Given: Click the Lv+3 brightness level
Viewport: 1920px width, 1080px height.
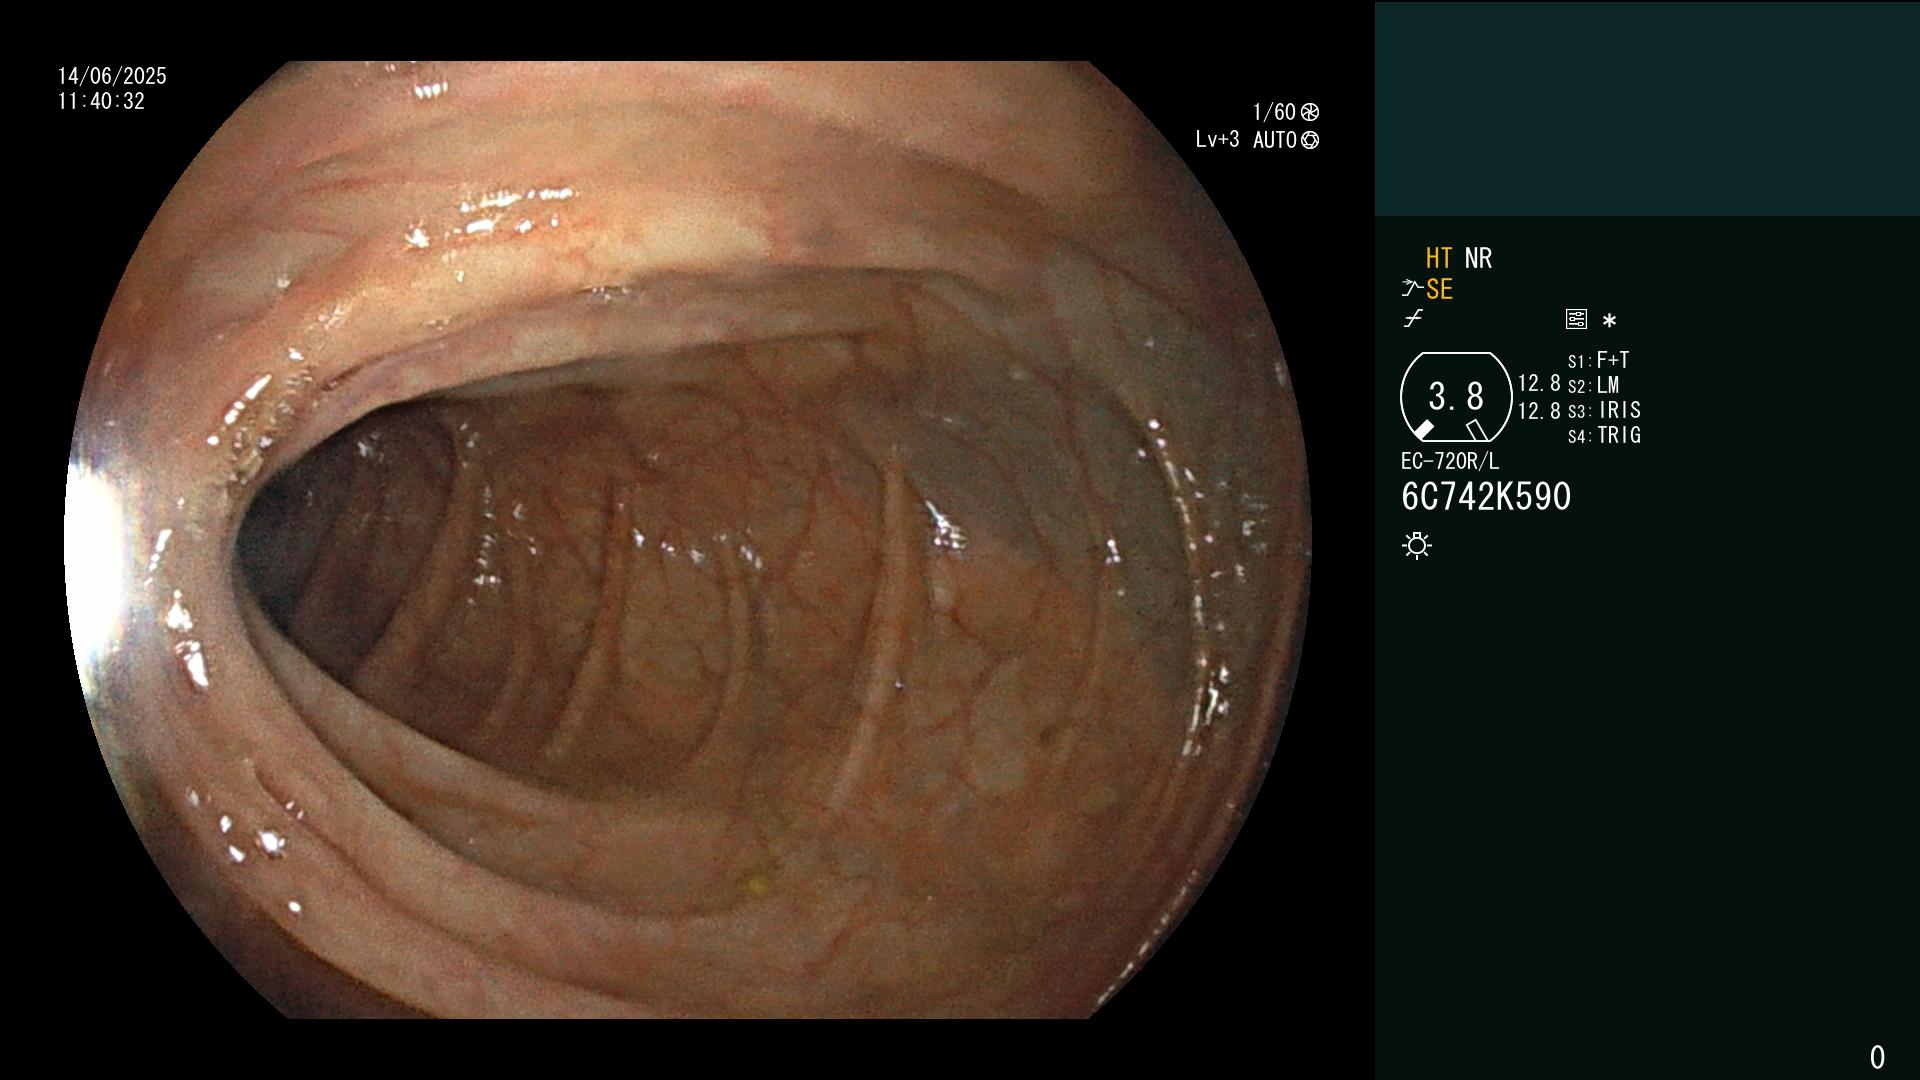Looking at the screenshot, I should 1217,140.
